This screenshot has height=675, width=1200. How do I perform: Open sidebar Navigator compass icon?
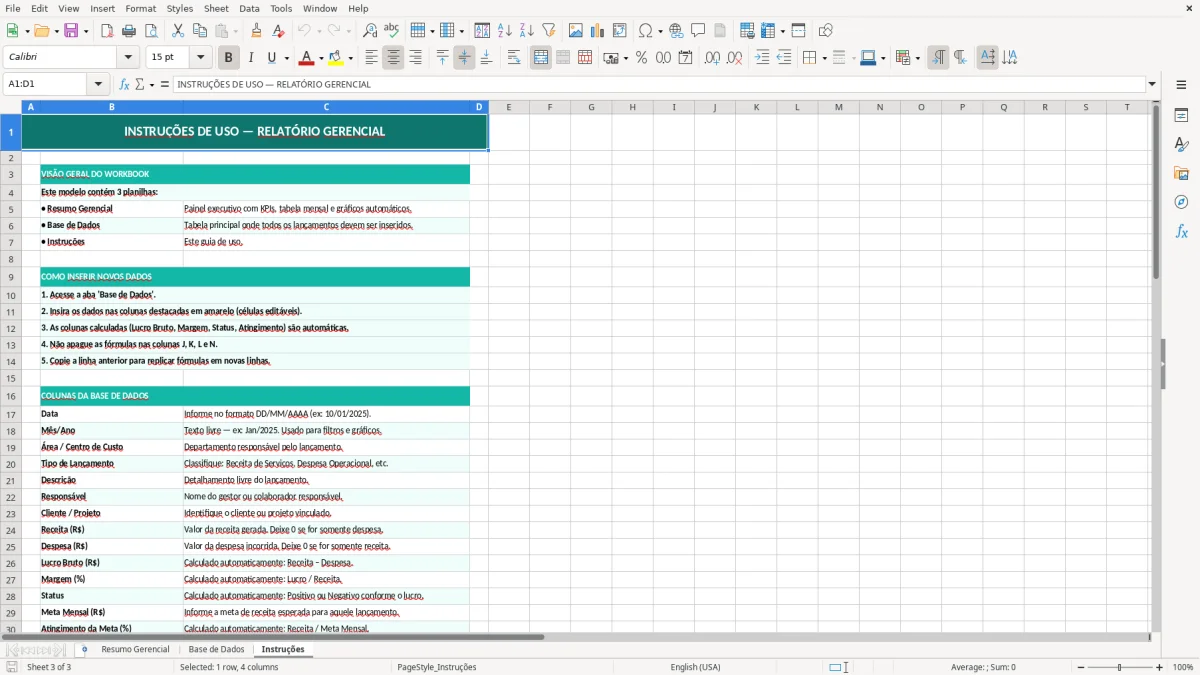(1181, 202)
